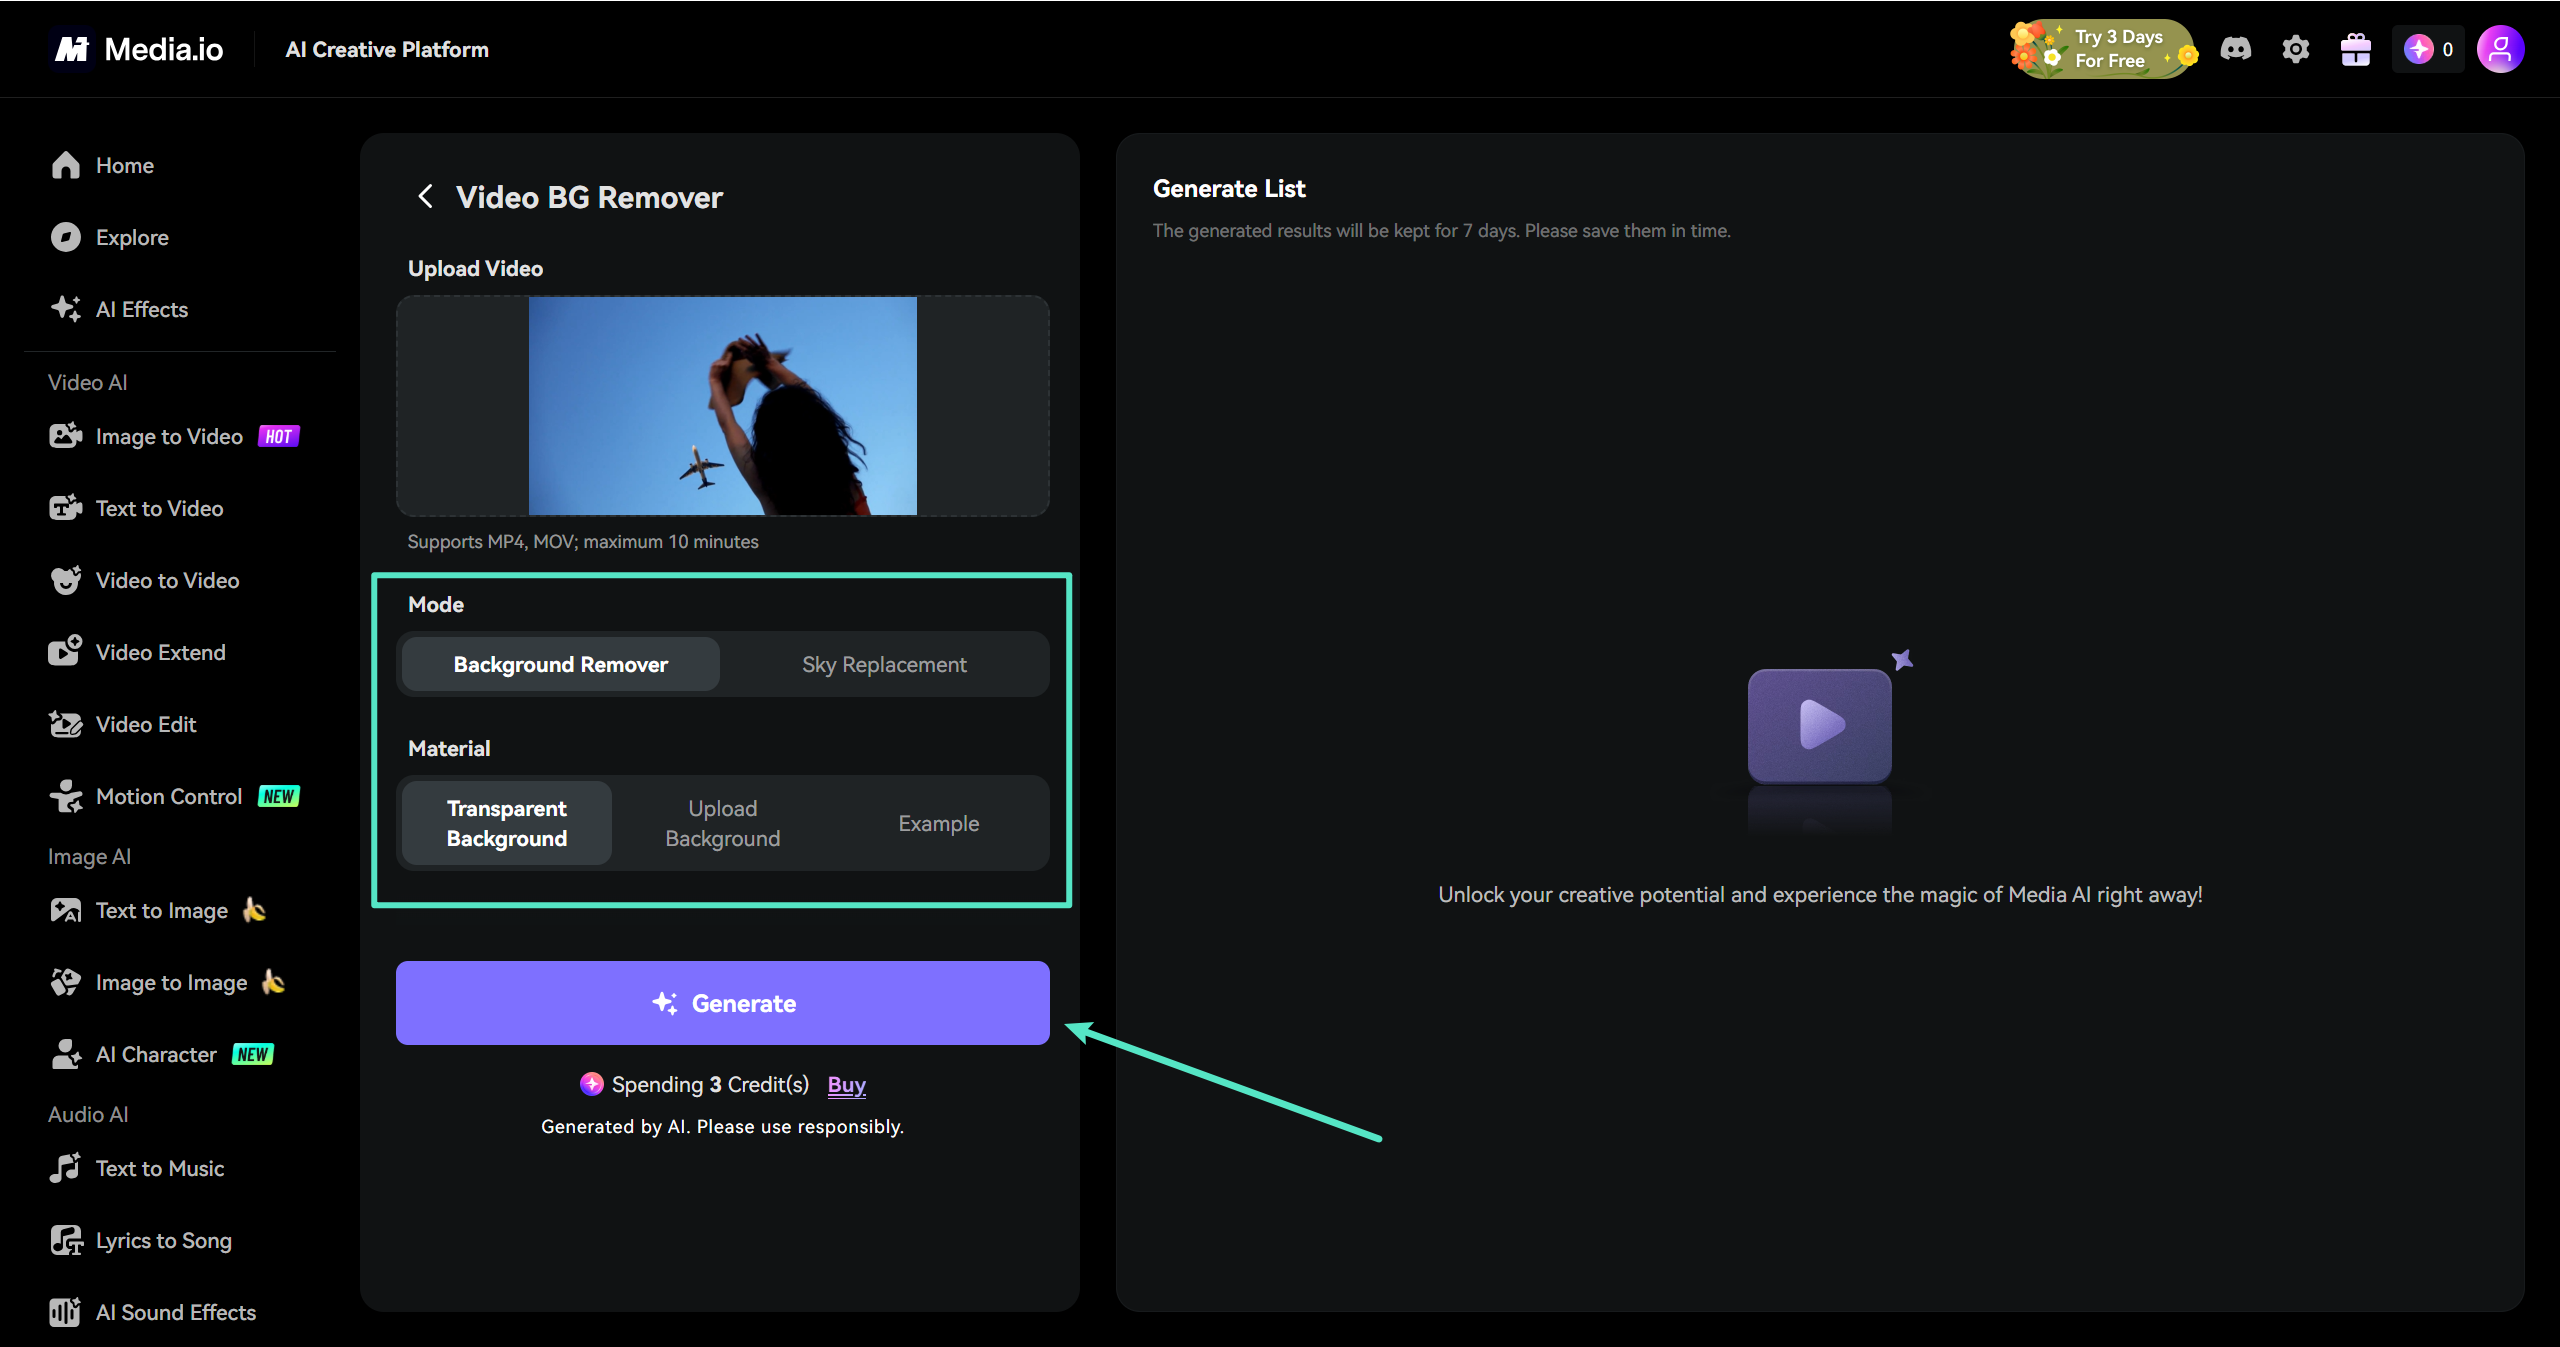Click the Generate button

722,1003
